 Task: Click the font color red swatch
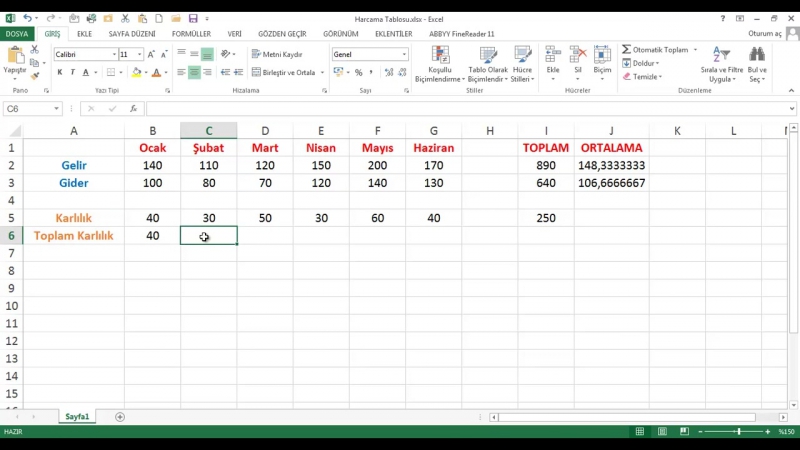157,72
